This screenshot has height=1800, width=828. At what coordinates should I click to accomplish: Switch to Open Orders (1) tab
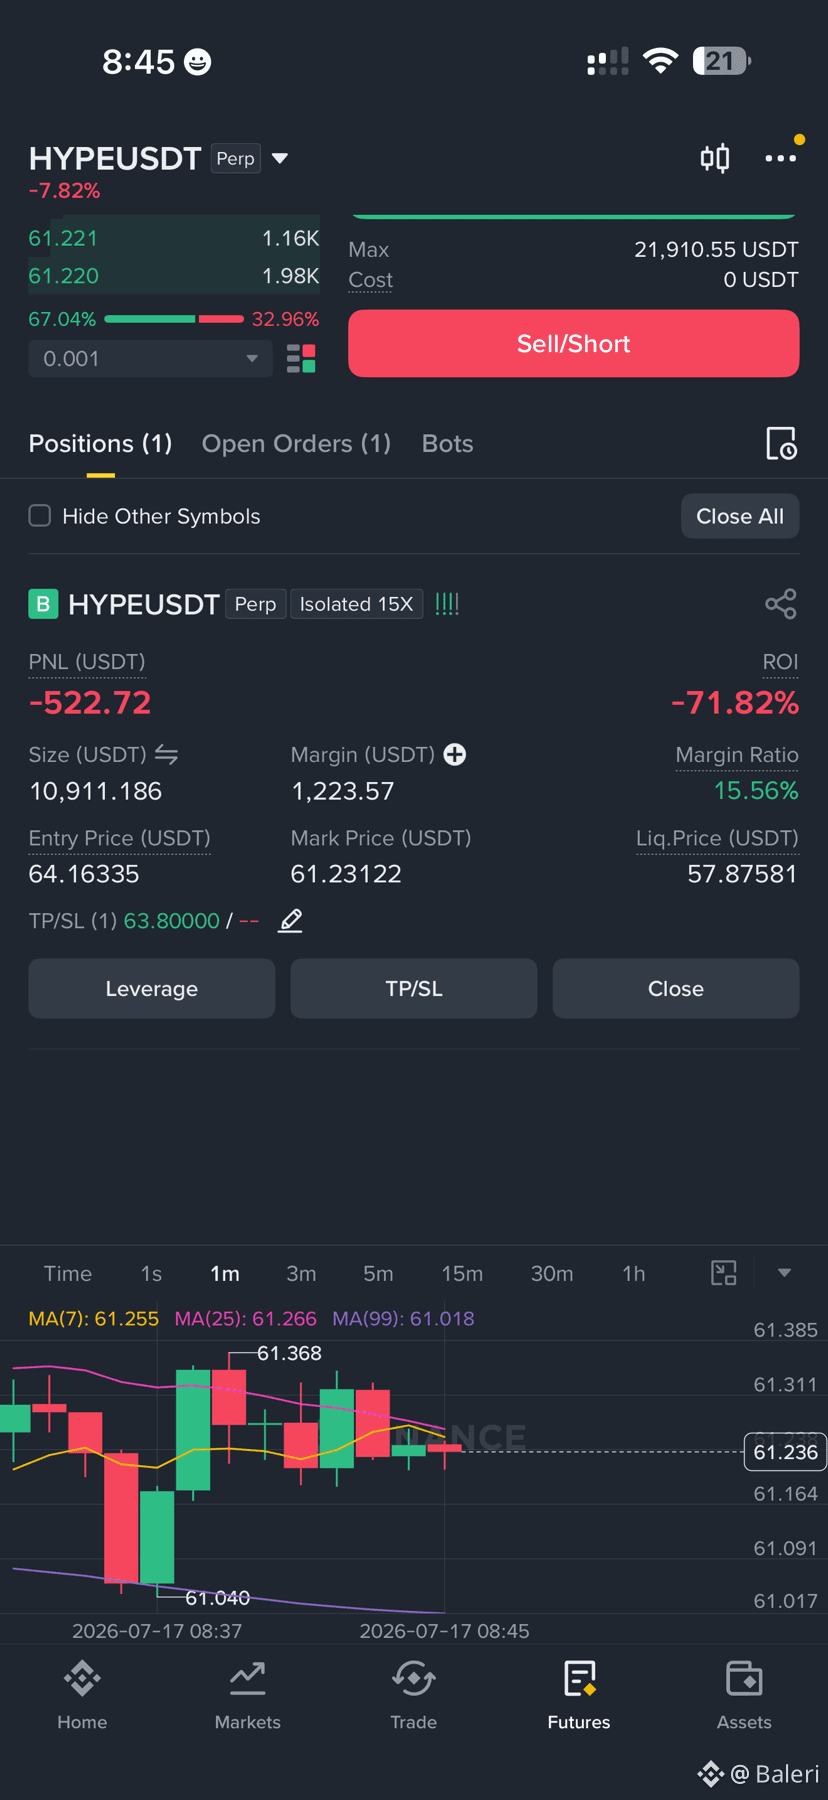296,443
